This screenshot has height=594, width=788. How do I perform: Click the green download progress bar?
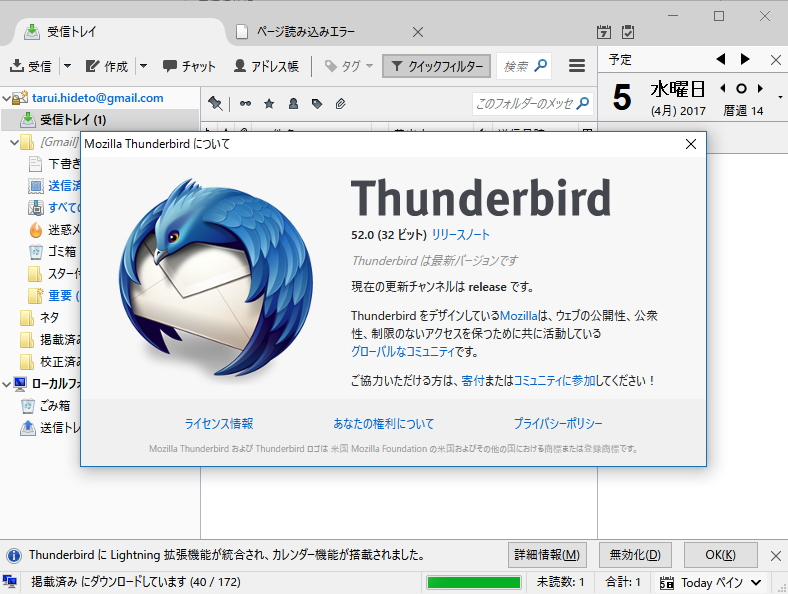473,582
